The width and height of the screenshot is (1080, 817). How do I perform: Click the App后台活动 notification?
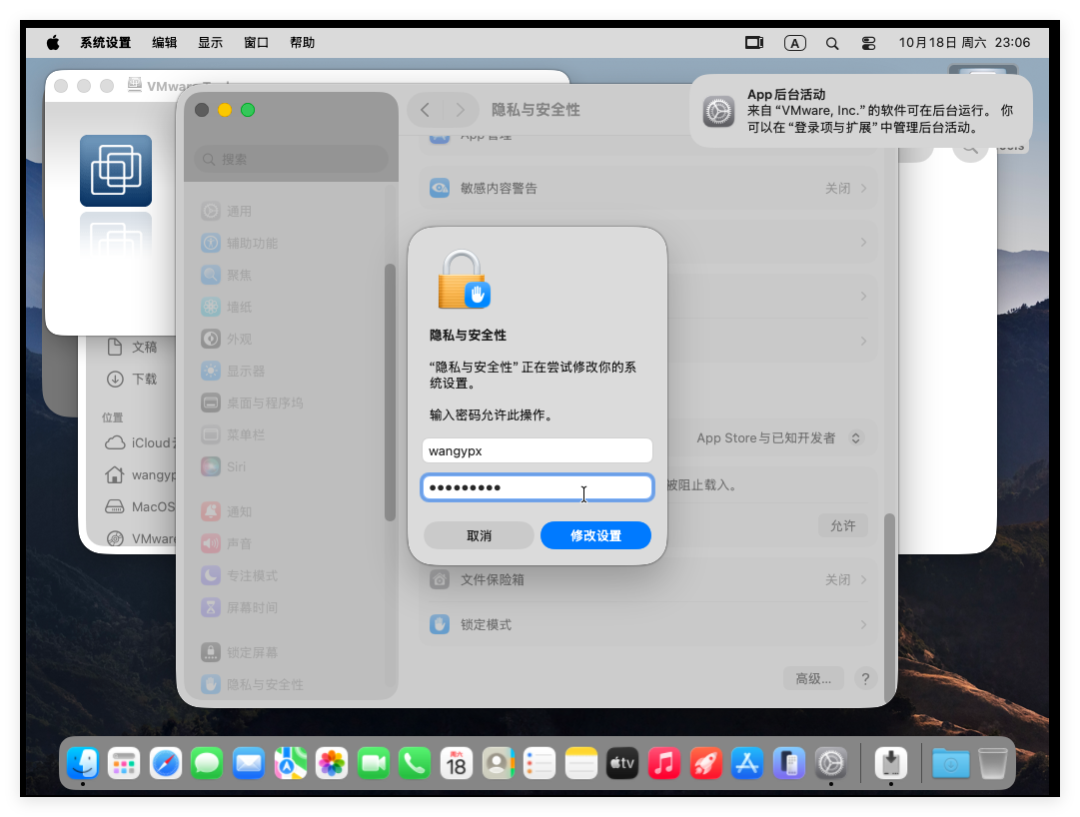pos(861,111)
